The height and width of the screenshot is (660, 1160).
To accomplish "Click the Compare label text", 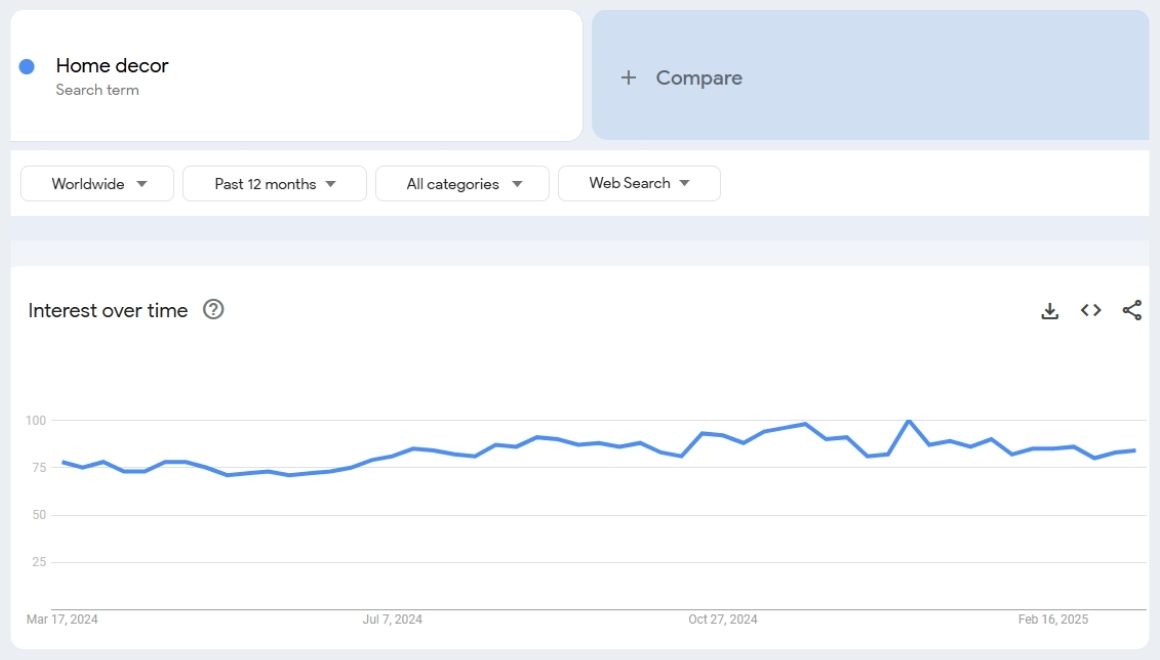I will click(699, 78).
